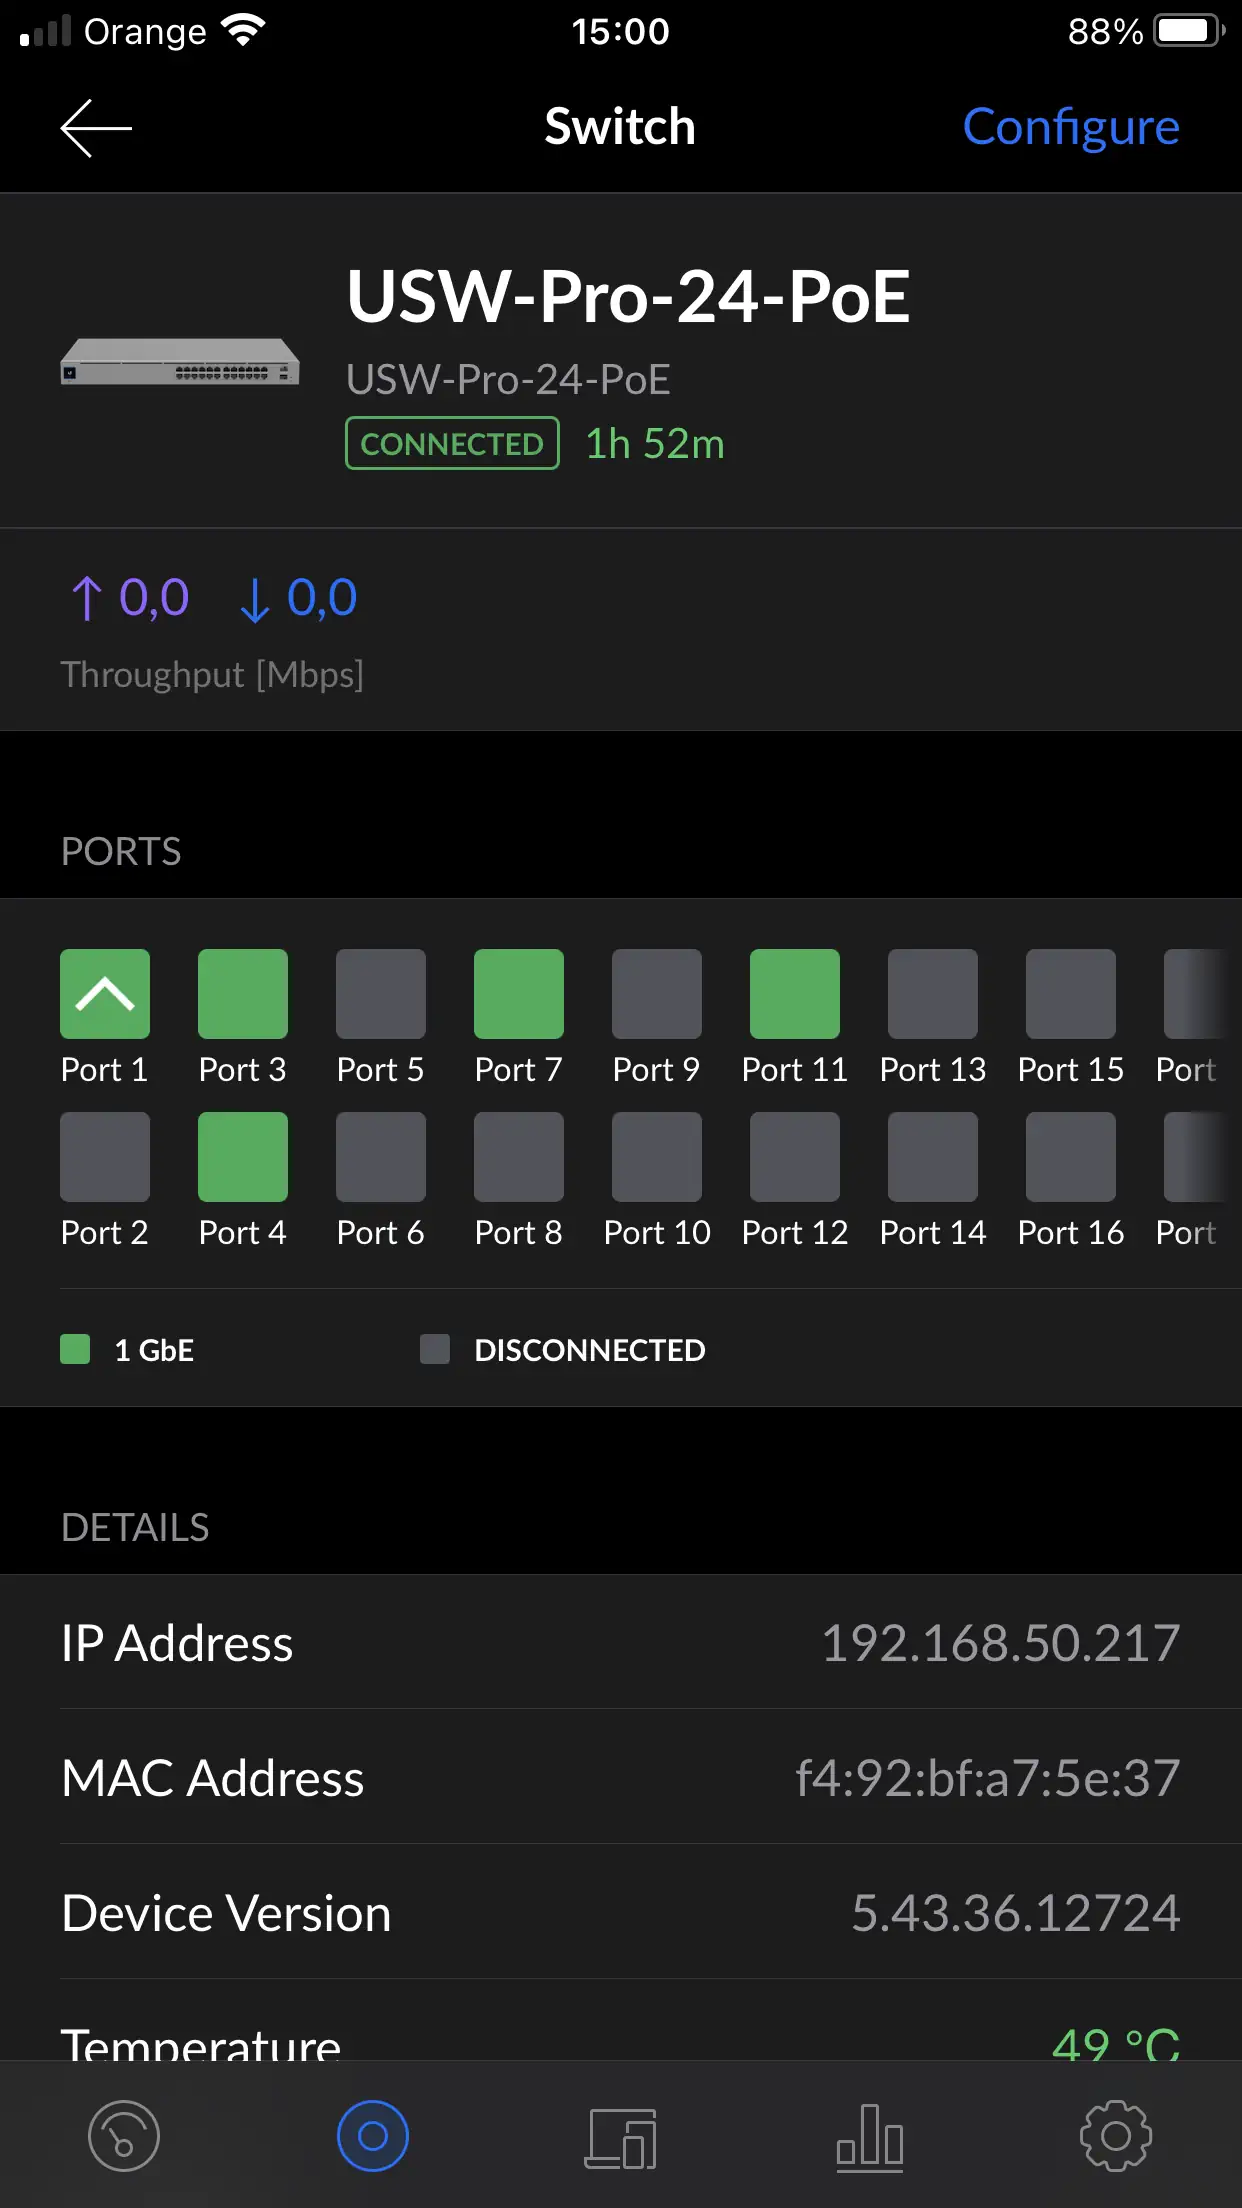Tap the green 1 GbE legend swatch
The width and height of the screenshot is (1242, 2208).
(x=75, y=1349)
